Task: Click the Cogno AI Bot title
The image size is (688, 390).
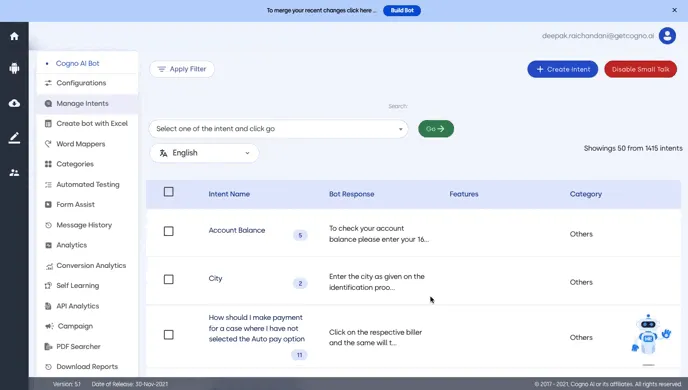Action: click(78, 63)
